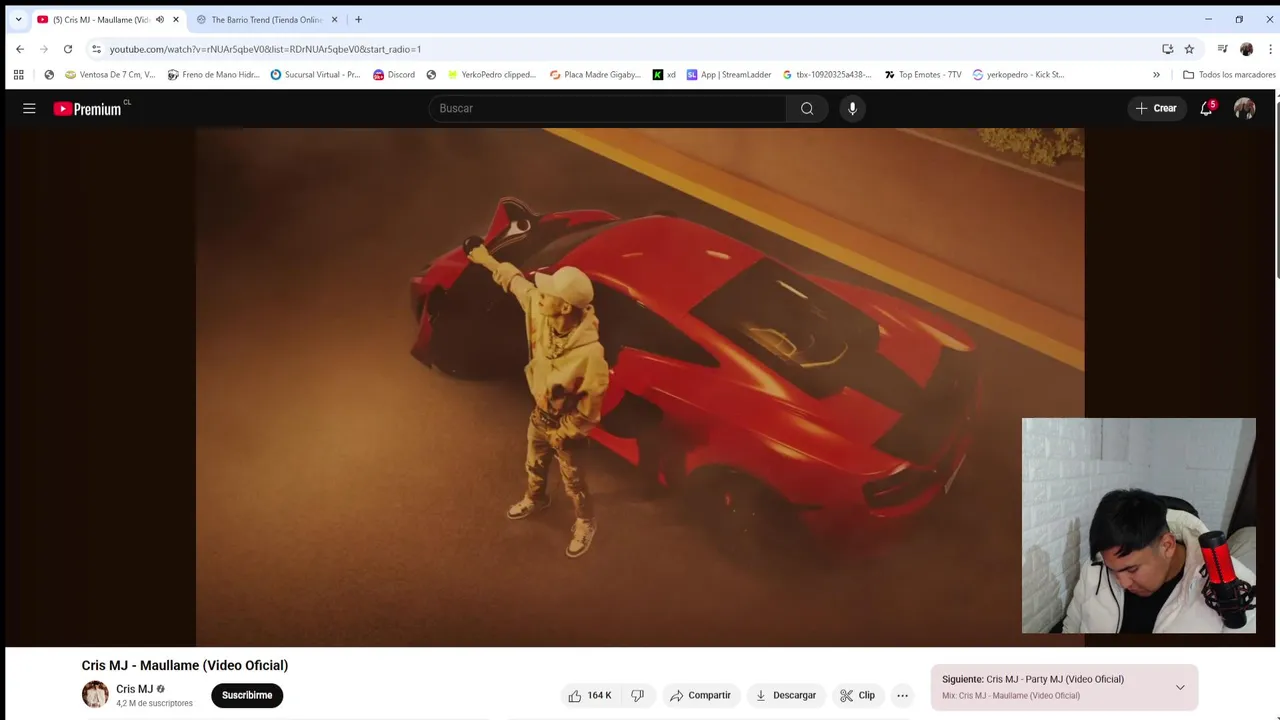Click the Descargar download button
This screenshot has height=720, width=1280.
pyautogui.click(x=786, y=695)
